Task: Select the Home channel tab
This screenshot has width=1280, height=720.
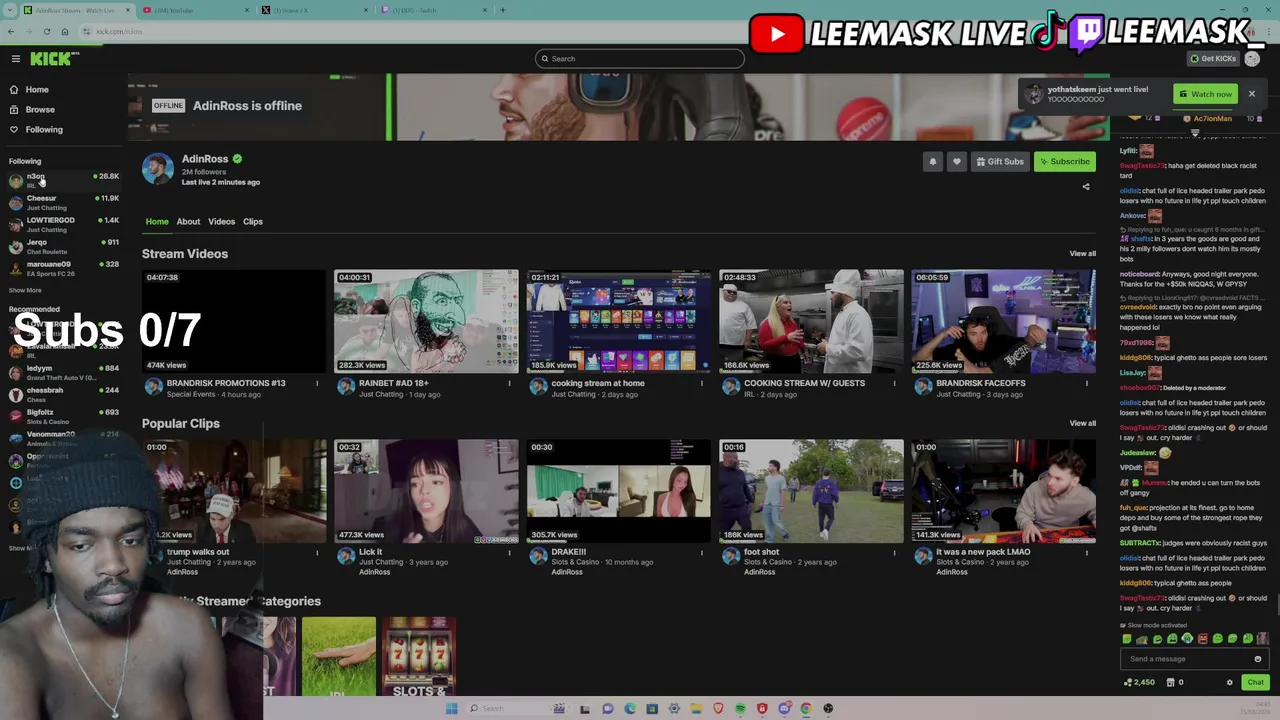Action: coord(157,222)
